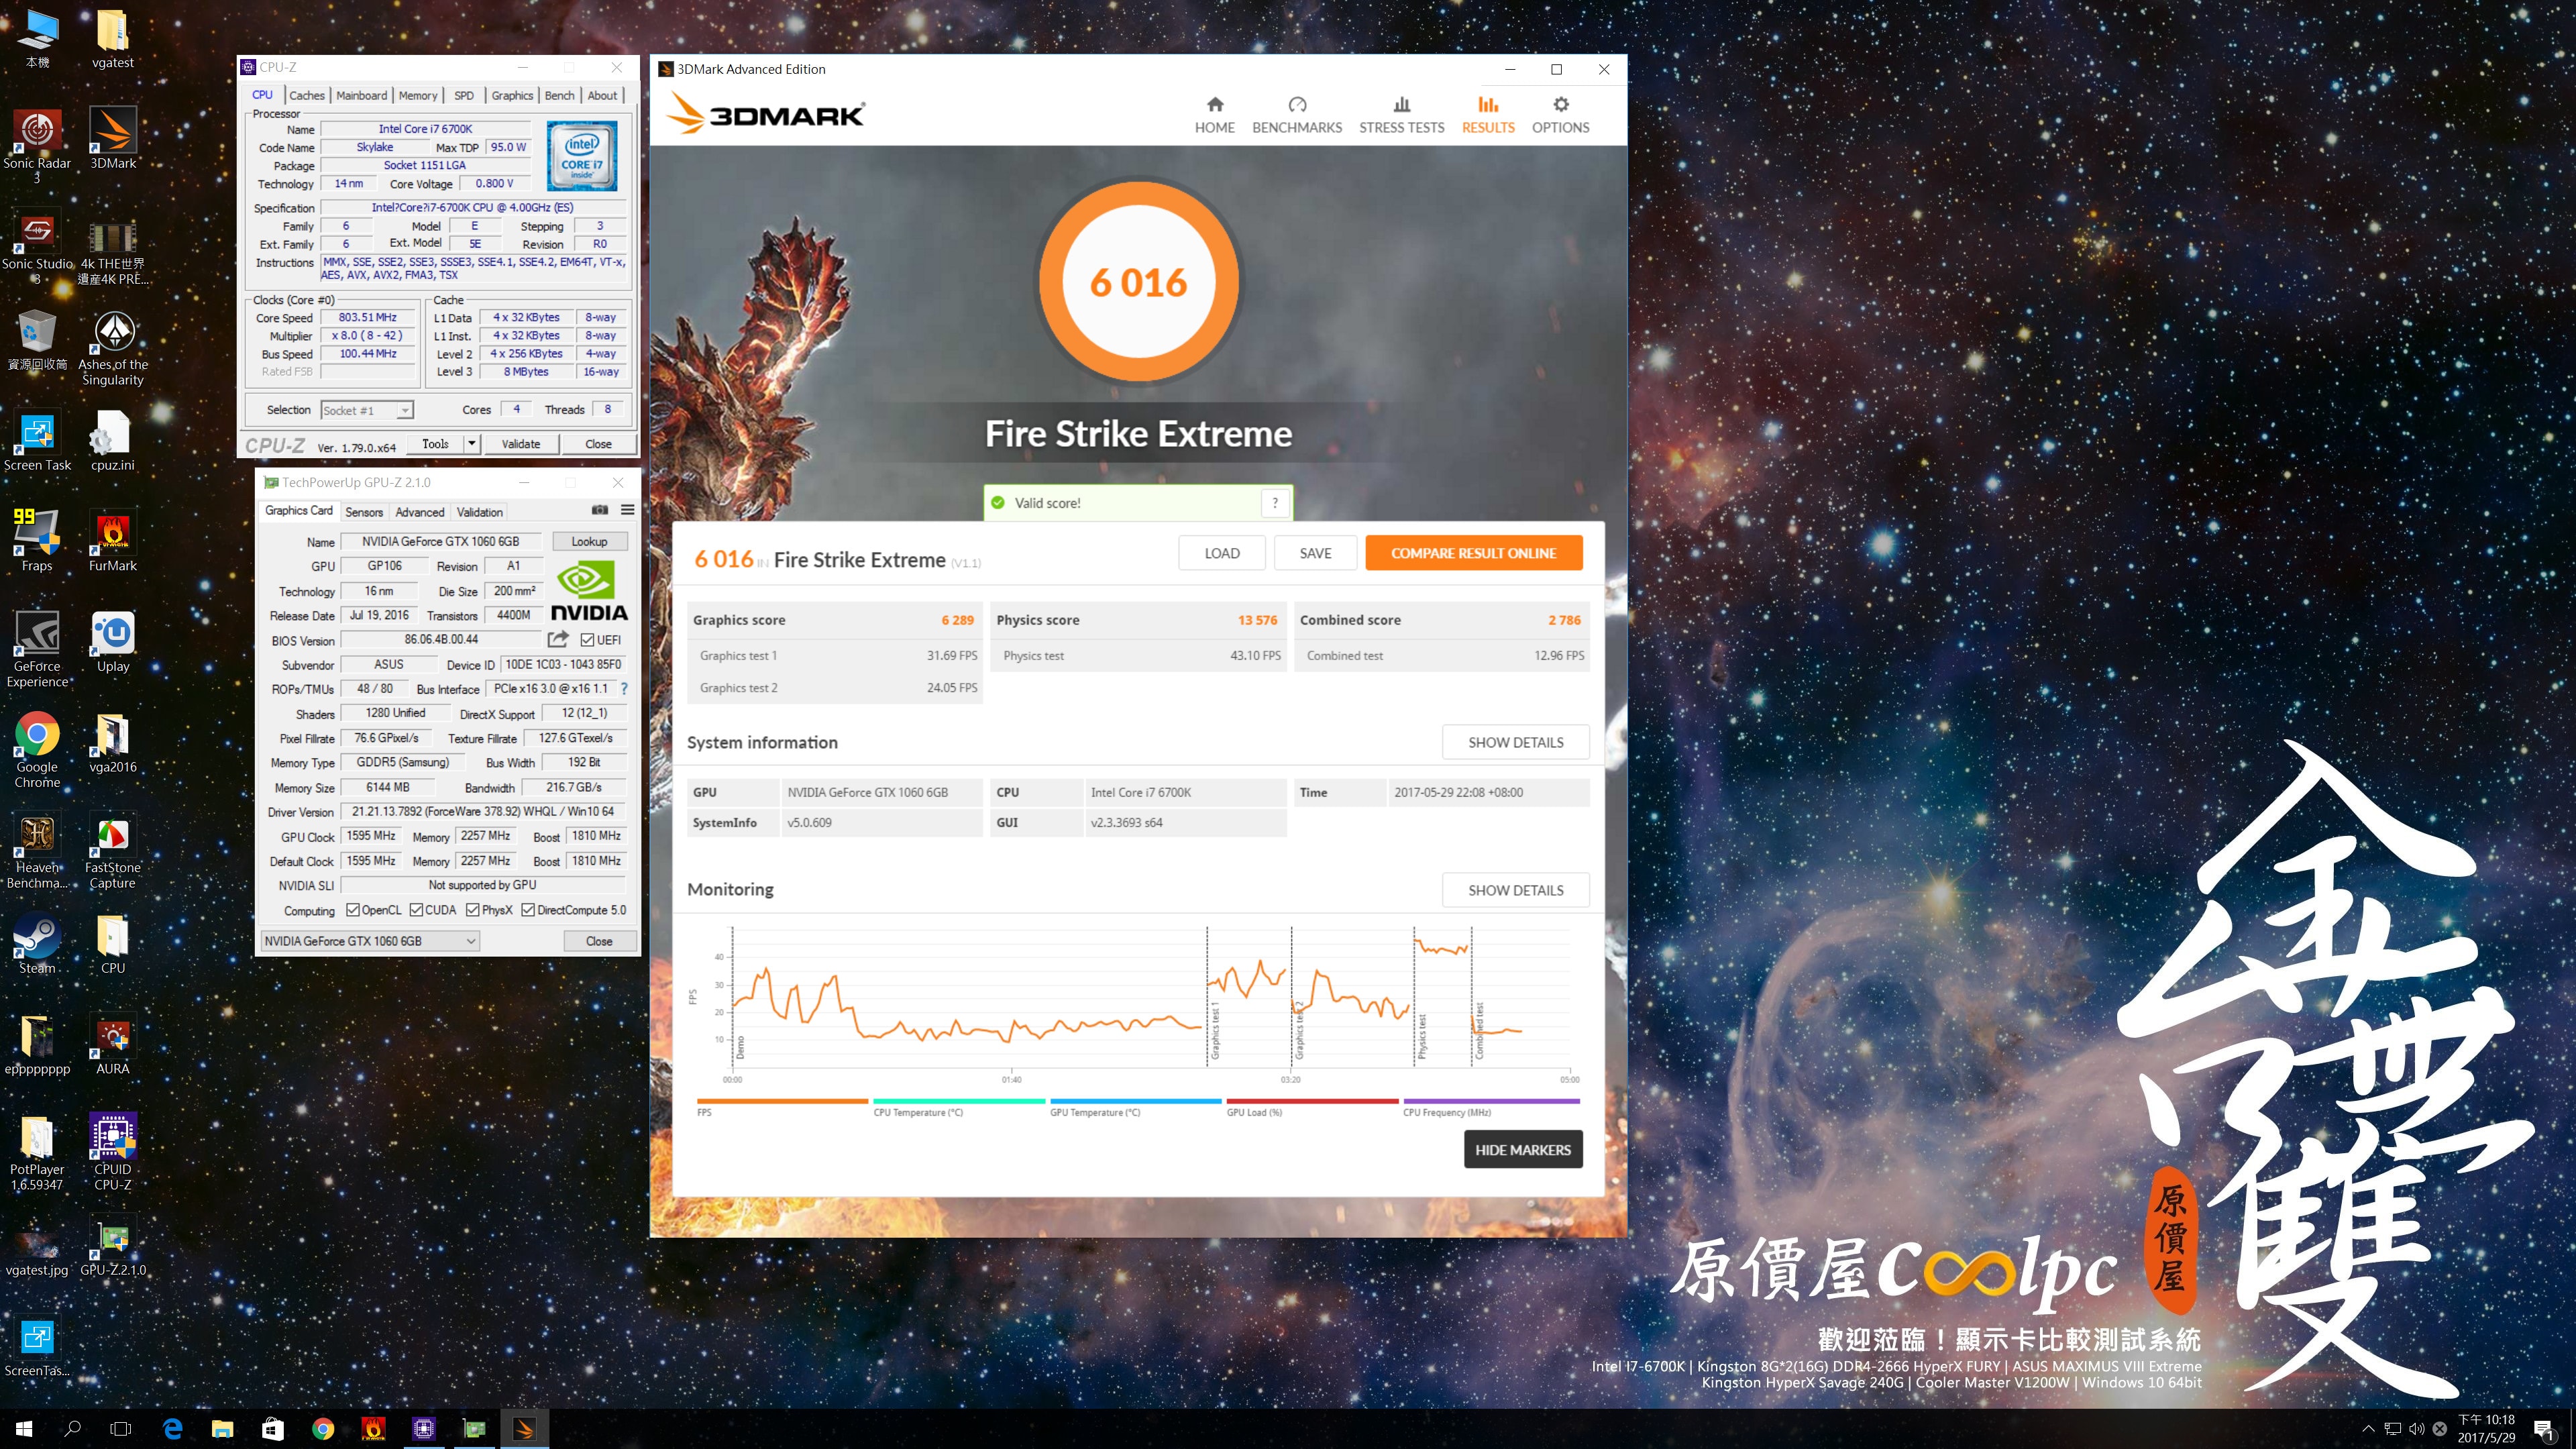Click SHOW DETAILS for Monitoring
The width and height of the screenshot is (2576, 1449).
pos(1515,890)
